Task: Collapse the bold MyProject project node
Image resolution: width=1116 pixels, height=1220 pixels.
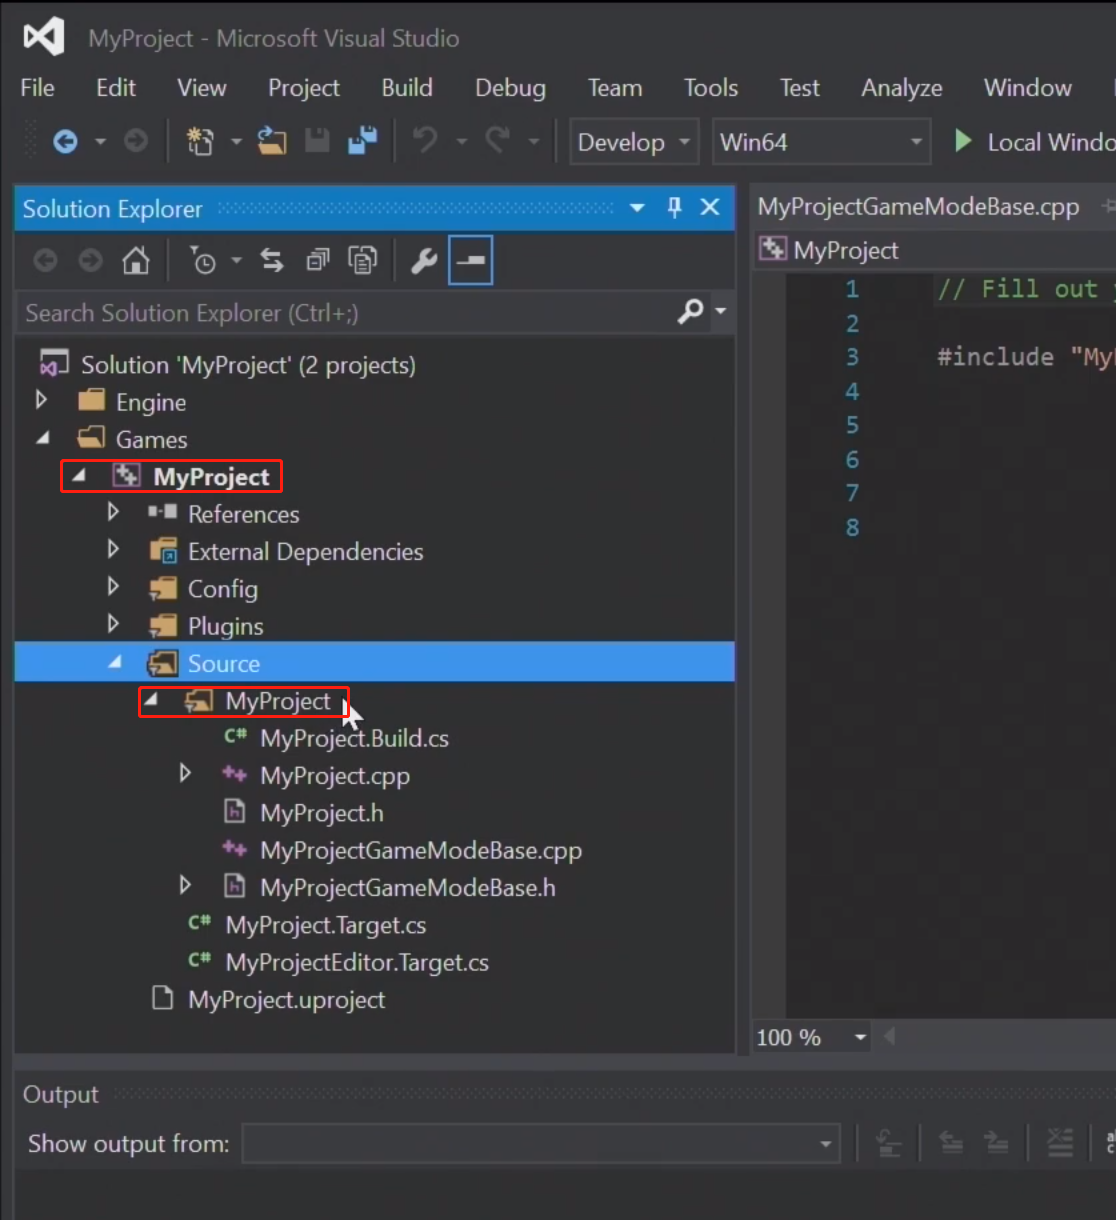Action: point(79,476)
